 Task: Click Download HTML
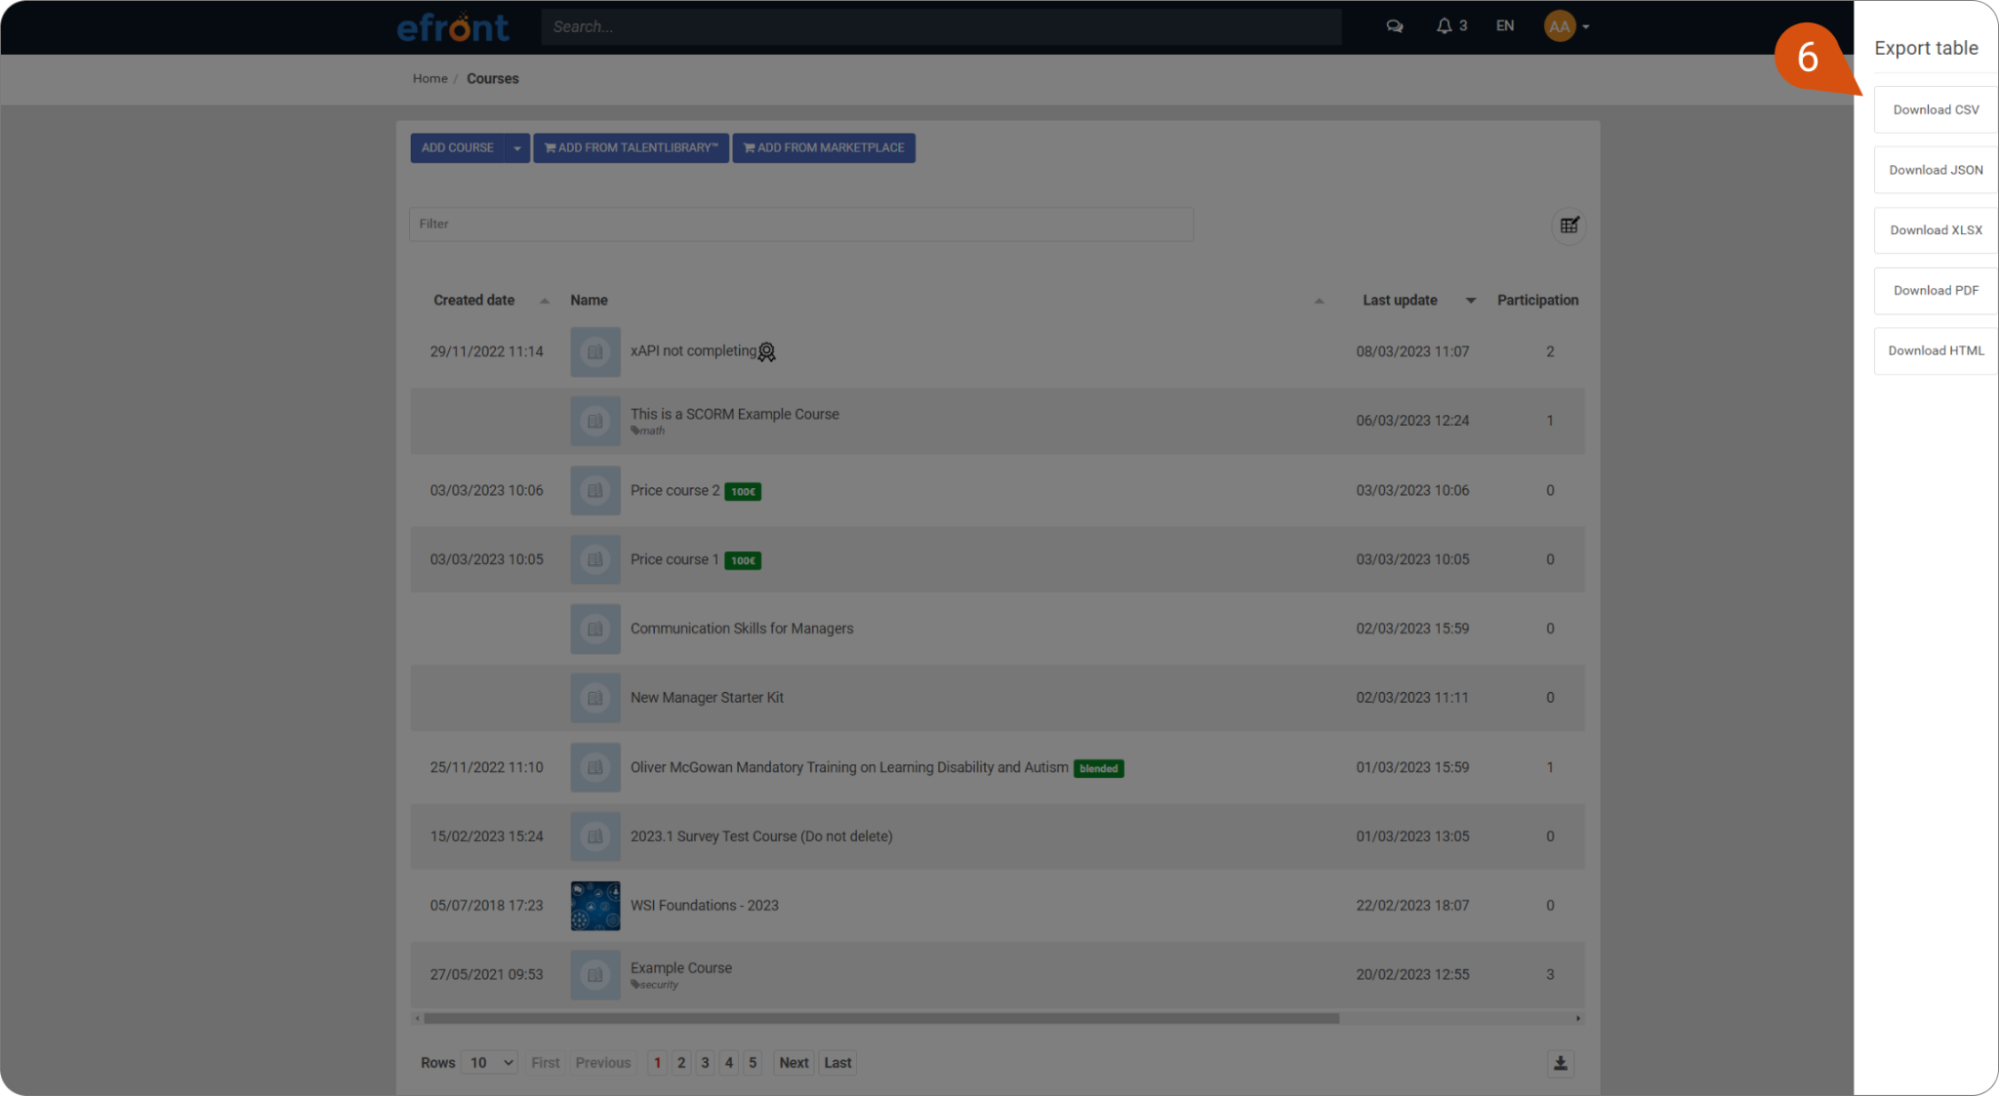pos(1935,351)
